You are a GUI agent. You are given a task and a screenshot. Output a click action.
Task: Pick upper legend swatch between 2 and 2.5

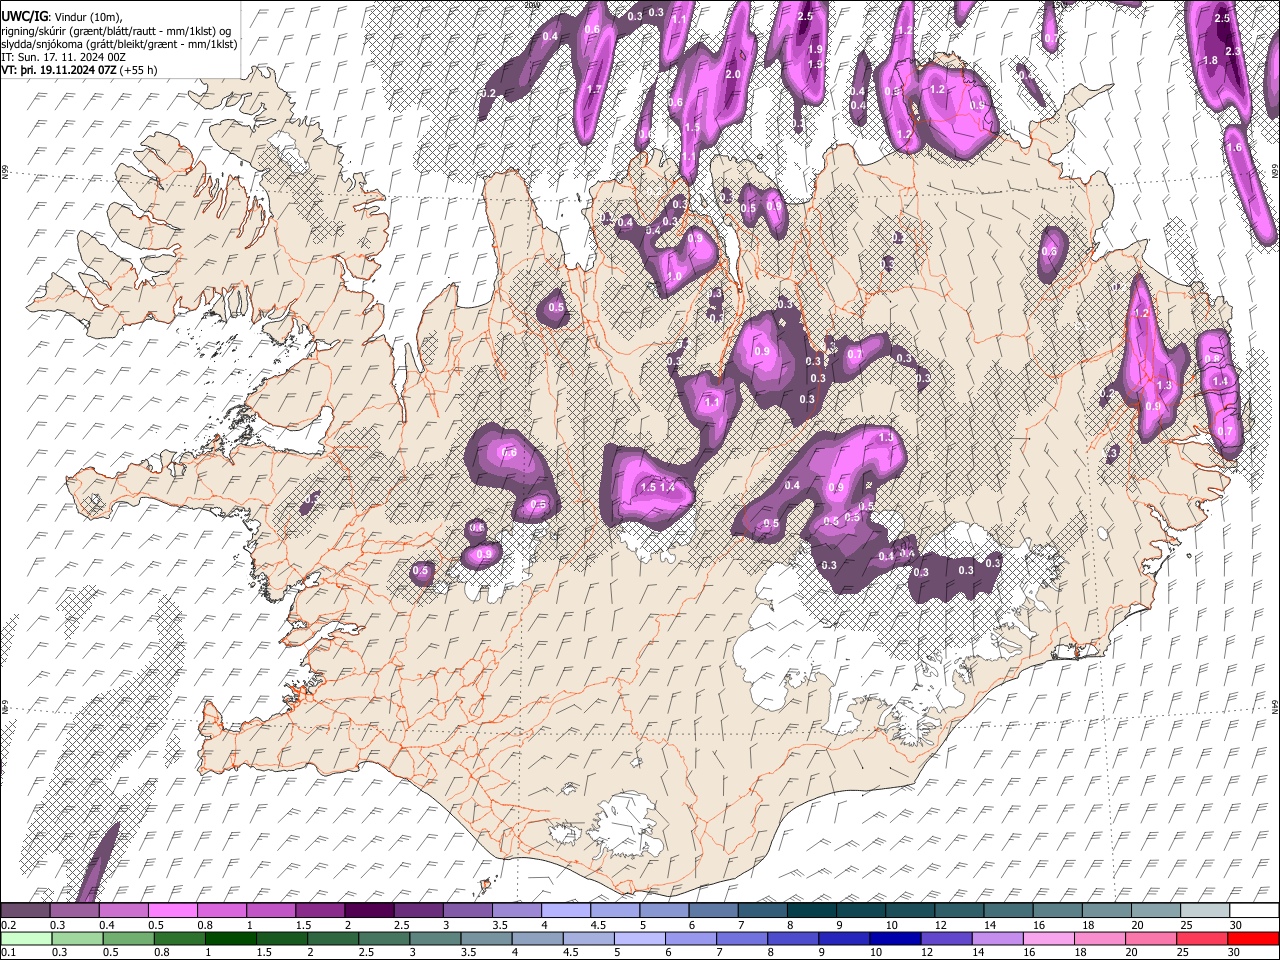(x=369, y=910)
